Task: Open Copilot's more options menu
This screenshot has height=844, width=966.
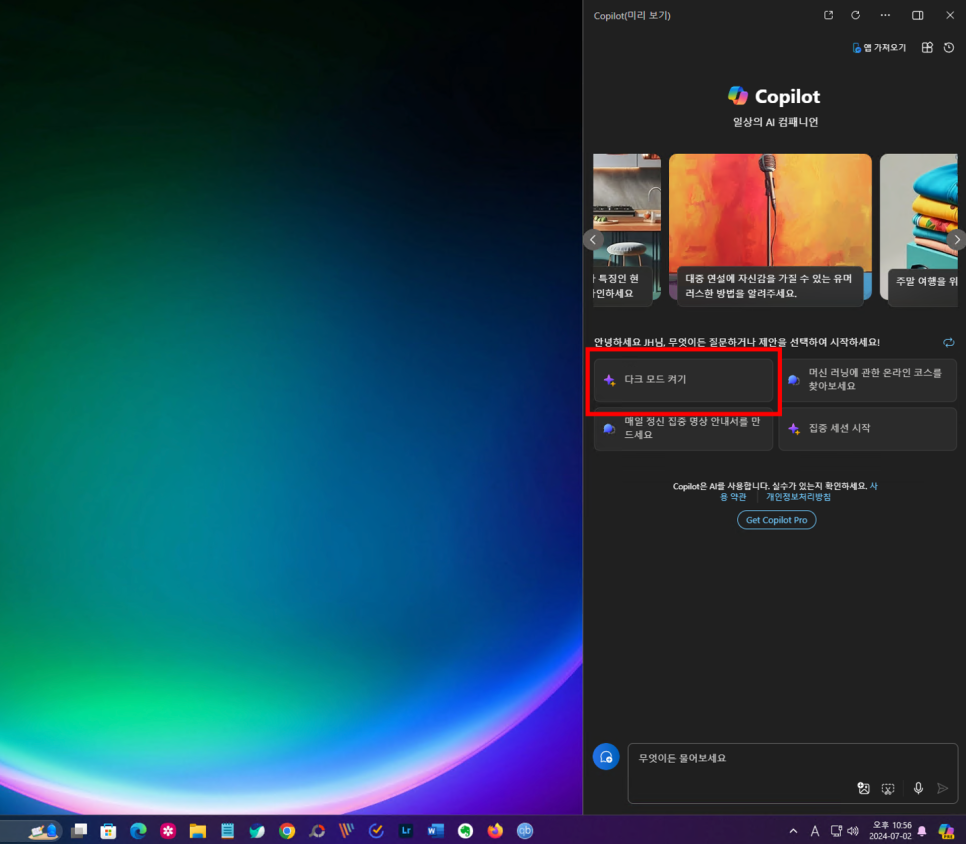Action: [x=885, y=15]
